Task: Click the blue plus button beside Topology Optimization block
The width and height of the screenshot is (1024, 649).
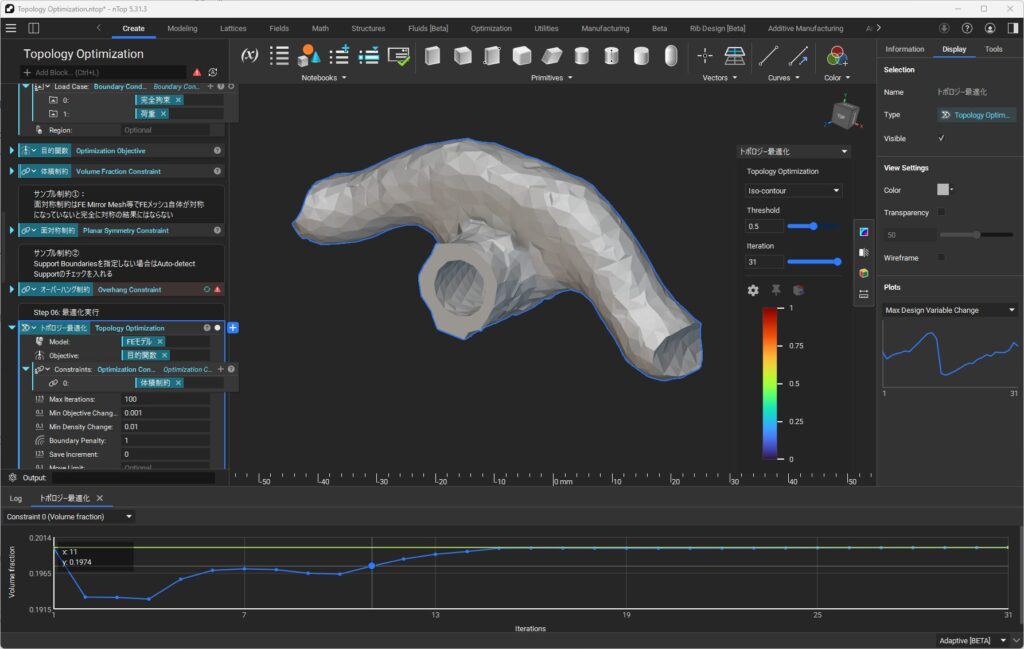Action: pos(233,328)
